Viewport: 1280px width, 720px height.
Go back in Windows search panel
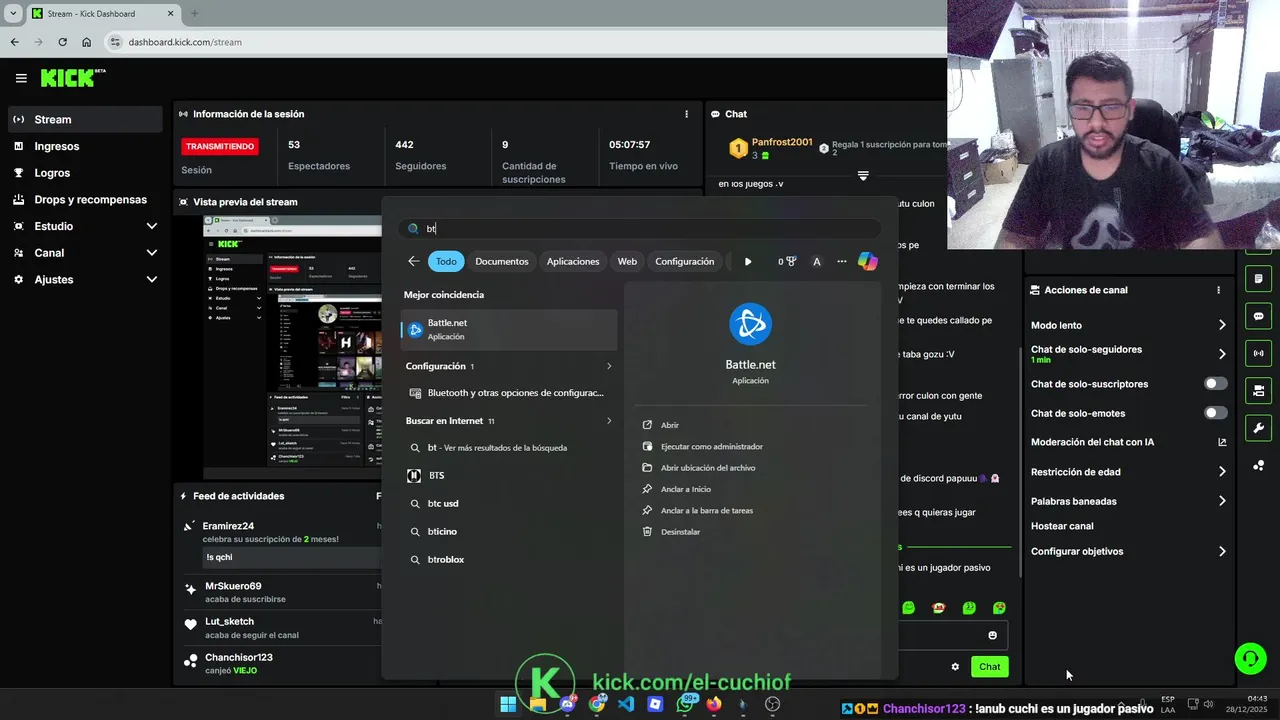413,261
